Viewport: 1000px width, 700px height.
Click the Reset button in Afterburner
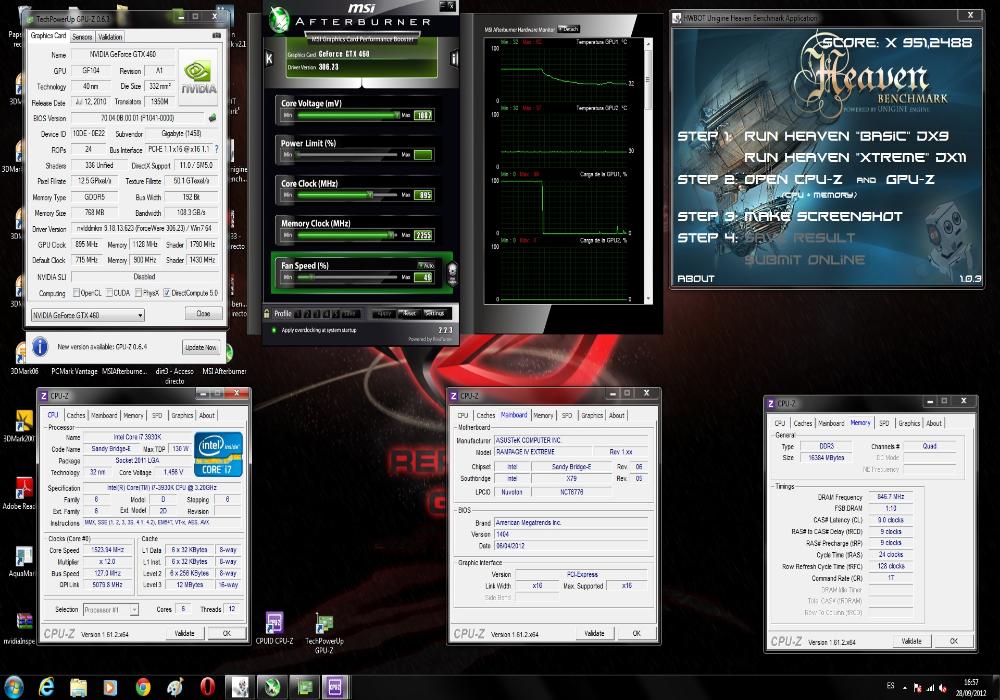tap(407, 313)
